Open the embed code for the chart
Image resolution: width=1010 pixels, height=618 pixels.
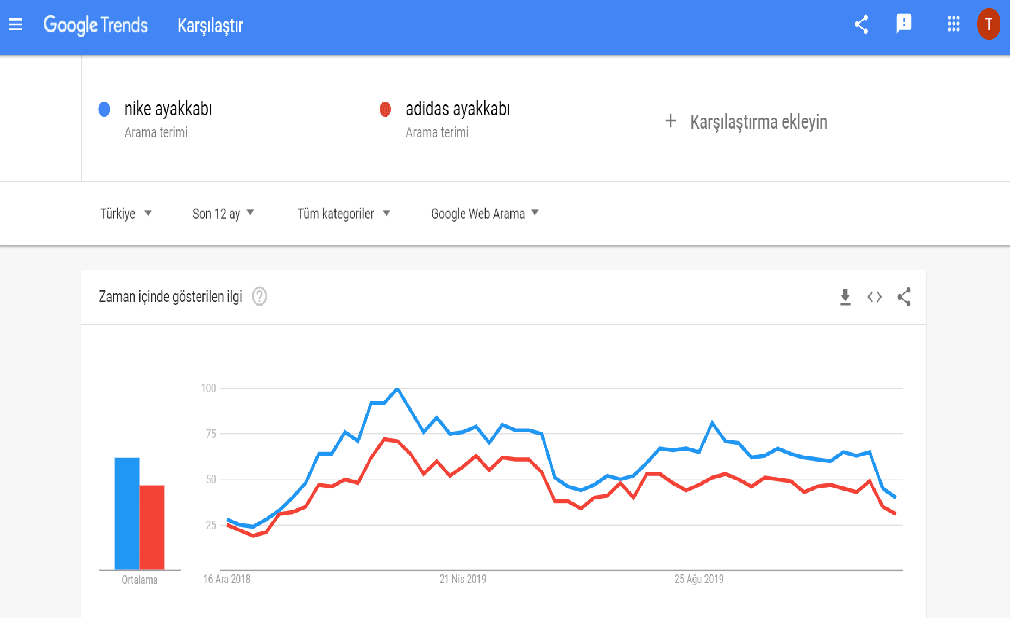(874, 297)
